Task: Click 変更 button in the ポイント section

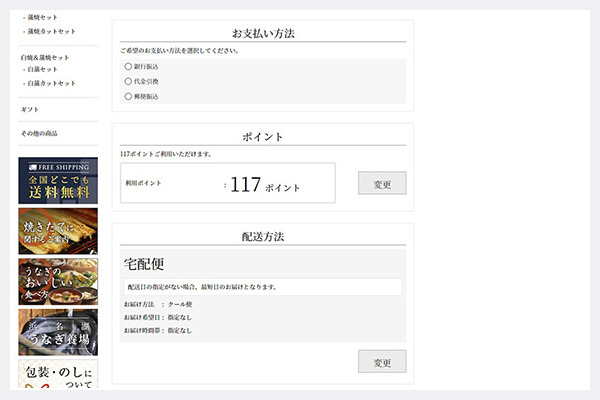Action: [381, 184]
